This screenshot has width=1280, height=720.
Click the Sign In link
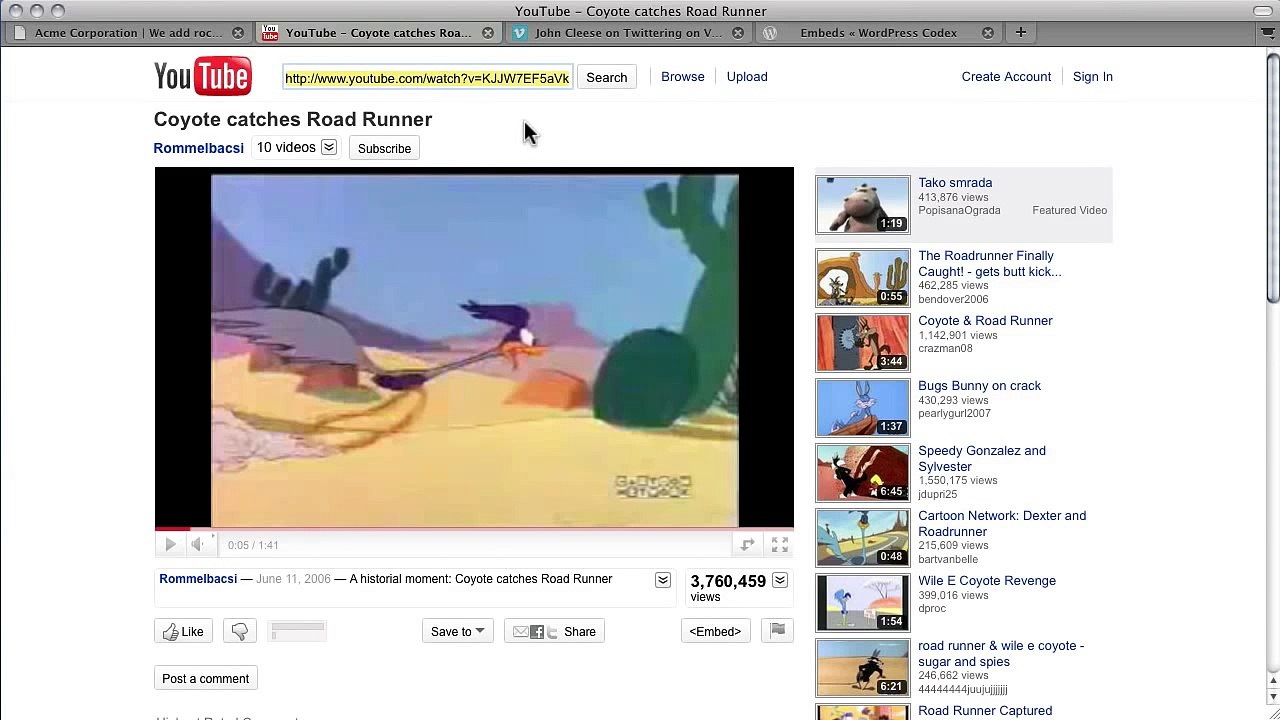(1093, 77)
